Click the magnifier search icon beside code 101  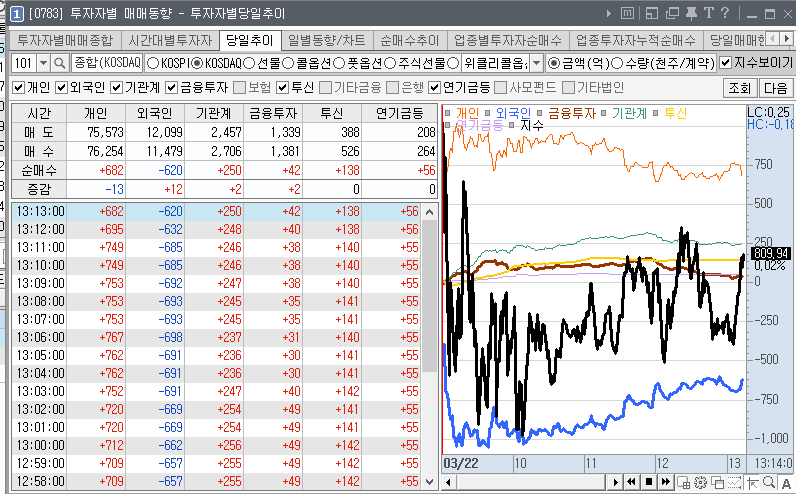click(x=59, y=63)
